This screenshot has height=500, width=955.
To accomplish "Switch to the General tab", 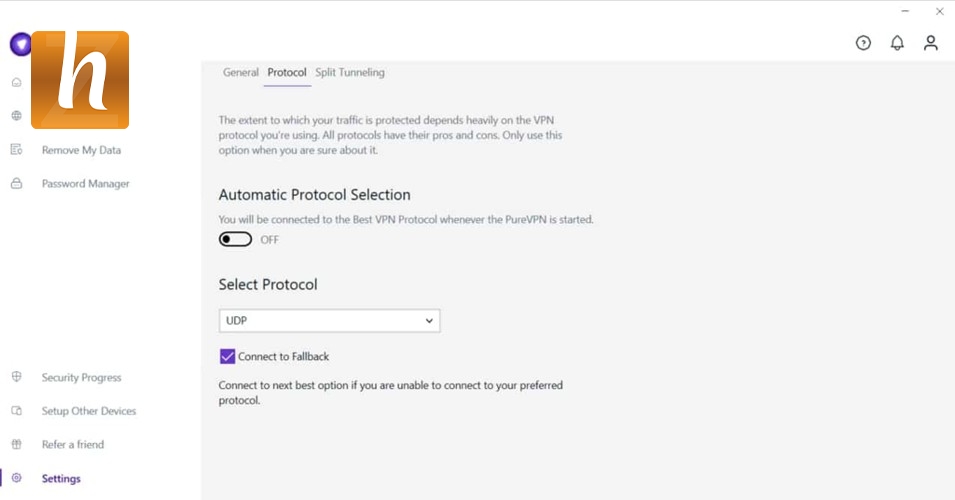I will 241,73.
